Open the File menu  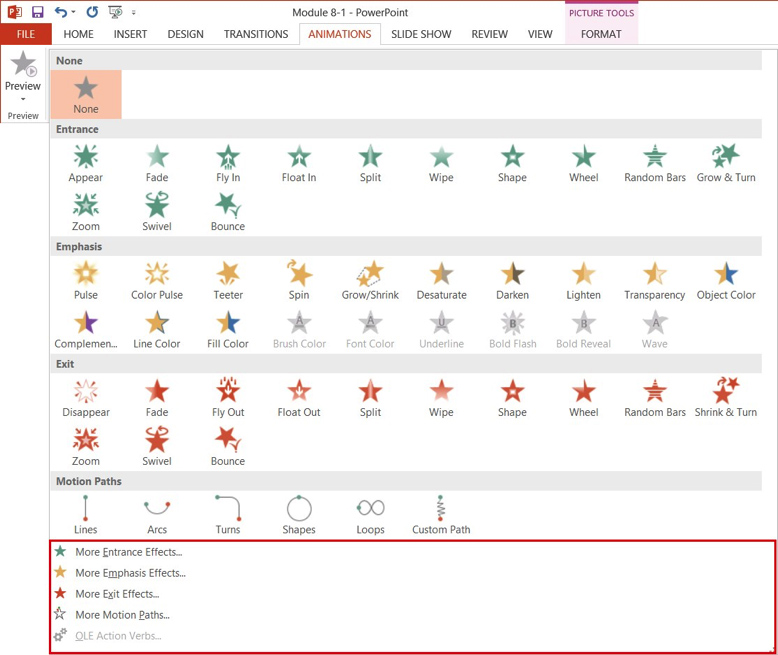[25, 34]
